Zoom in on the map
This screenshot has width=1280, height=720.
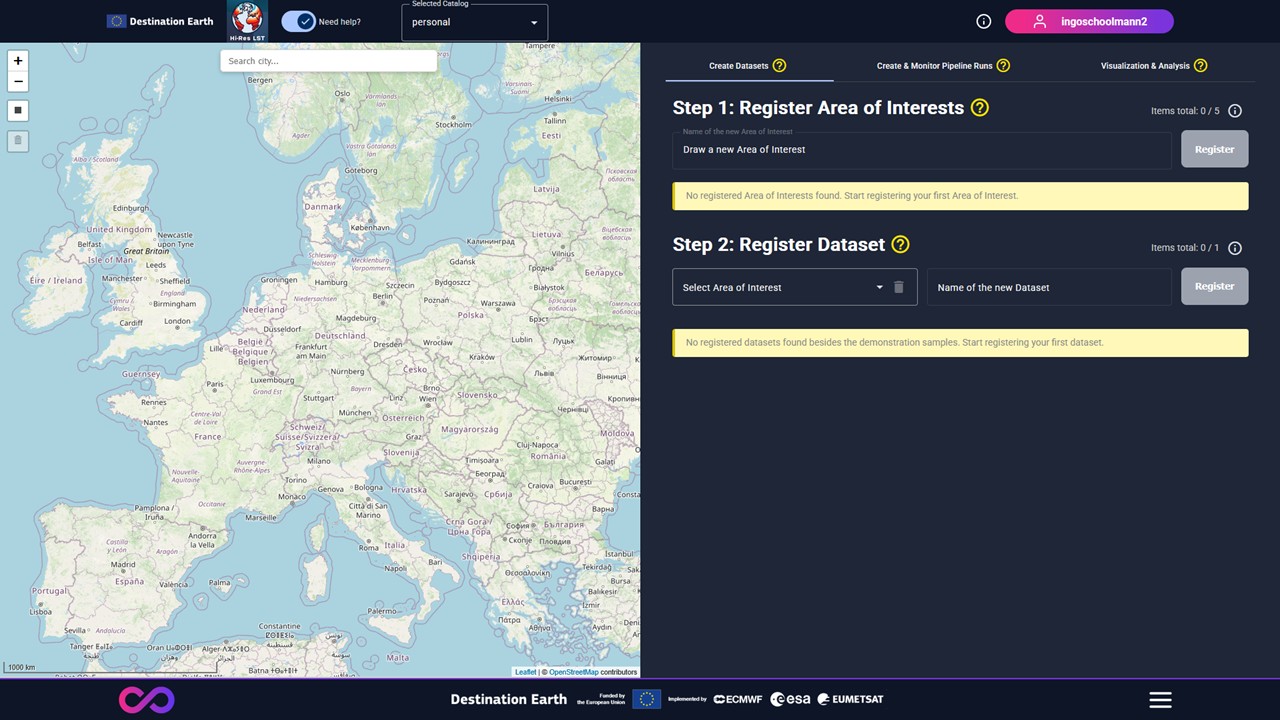click(x=17, y=61)
